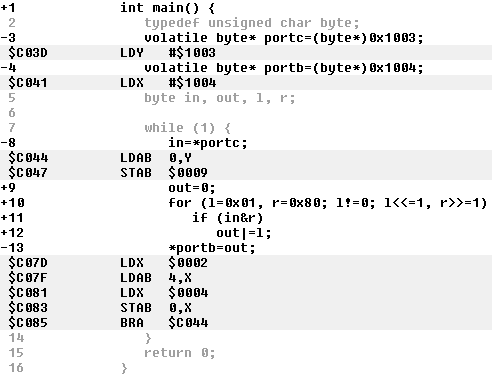492x377 pixels.
Task: Select the LDAB 4,X row at $C07F
Action: (x=246, y=278)
